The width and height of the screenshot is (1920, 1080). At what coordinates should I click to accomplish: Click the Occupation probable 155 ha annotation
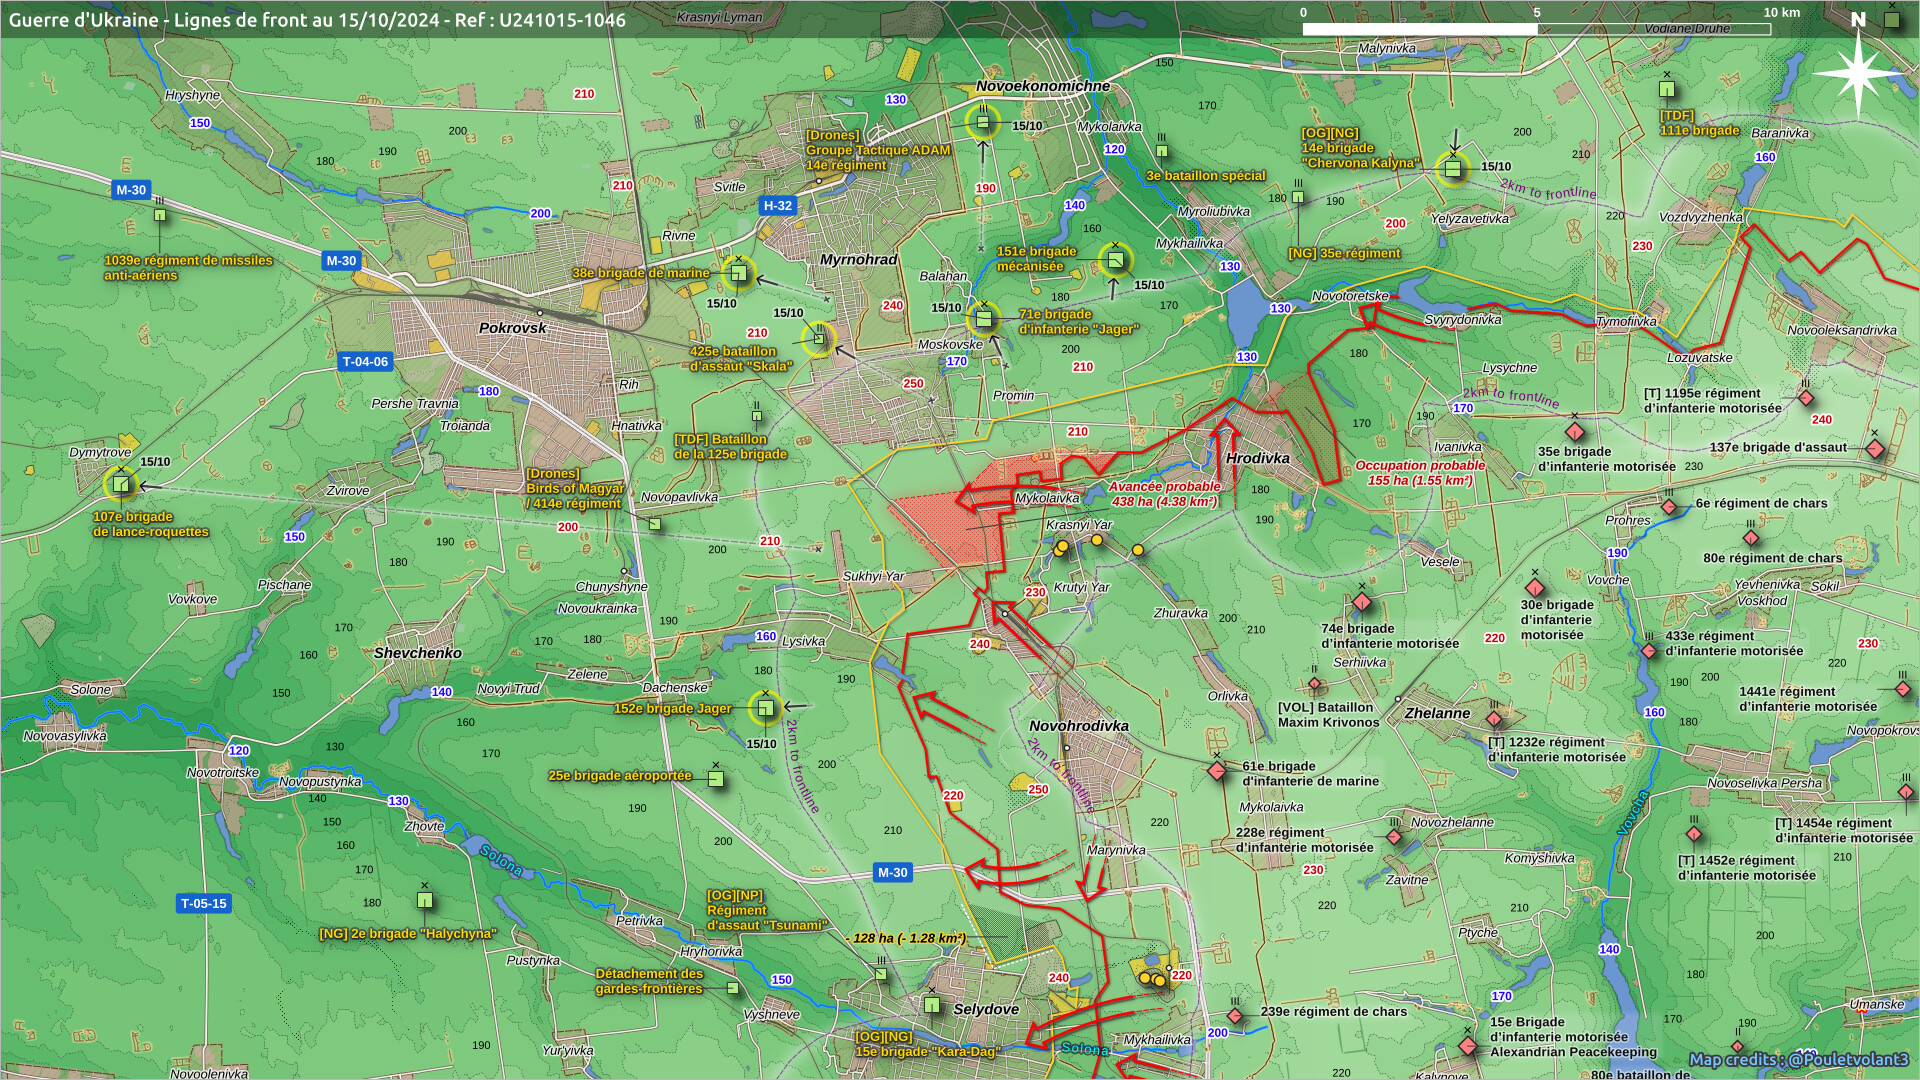(1419, 473)
